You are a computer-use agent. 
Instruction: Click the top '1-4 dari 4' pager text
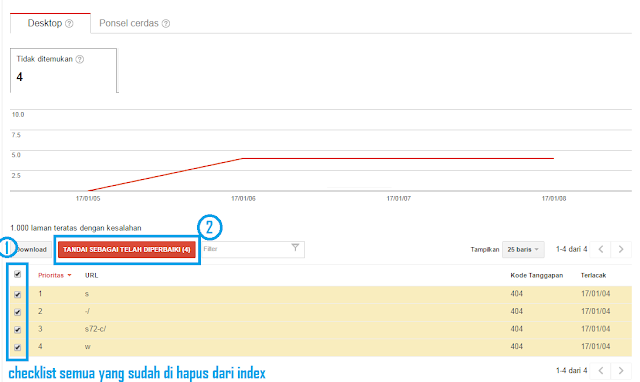pyautogui.click(x=571, y=249)
